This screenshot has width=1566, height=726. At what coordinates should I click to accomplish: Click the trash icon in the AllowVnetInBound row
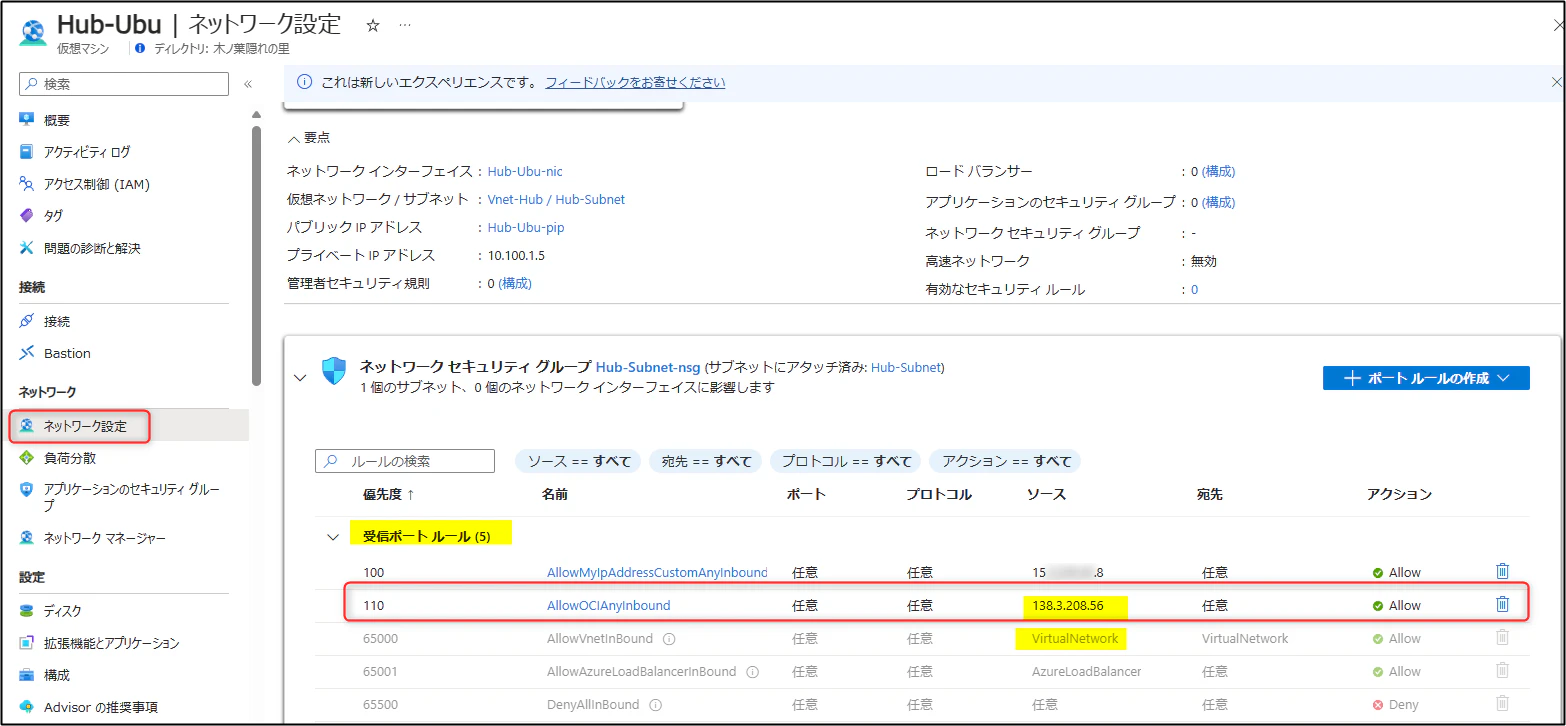tap(1502, 637)
